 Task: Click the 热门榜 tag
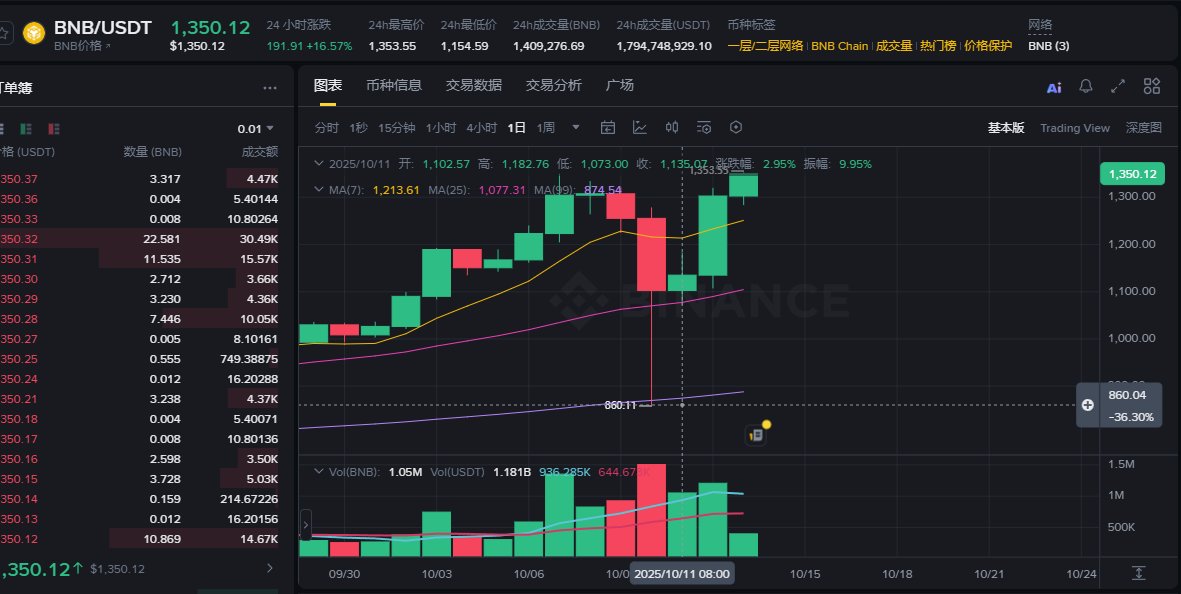(938, 46)
